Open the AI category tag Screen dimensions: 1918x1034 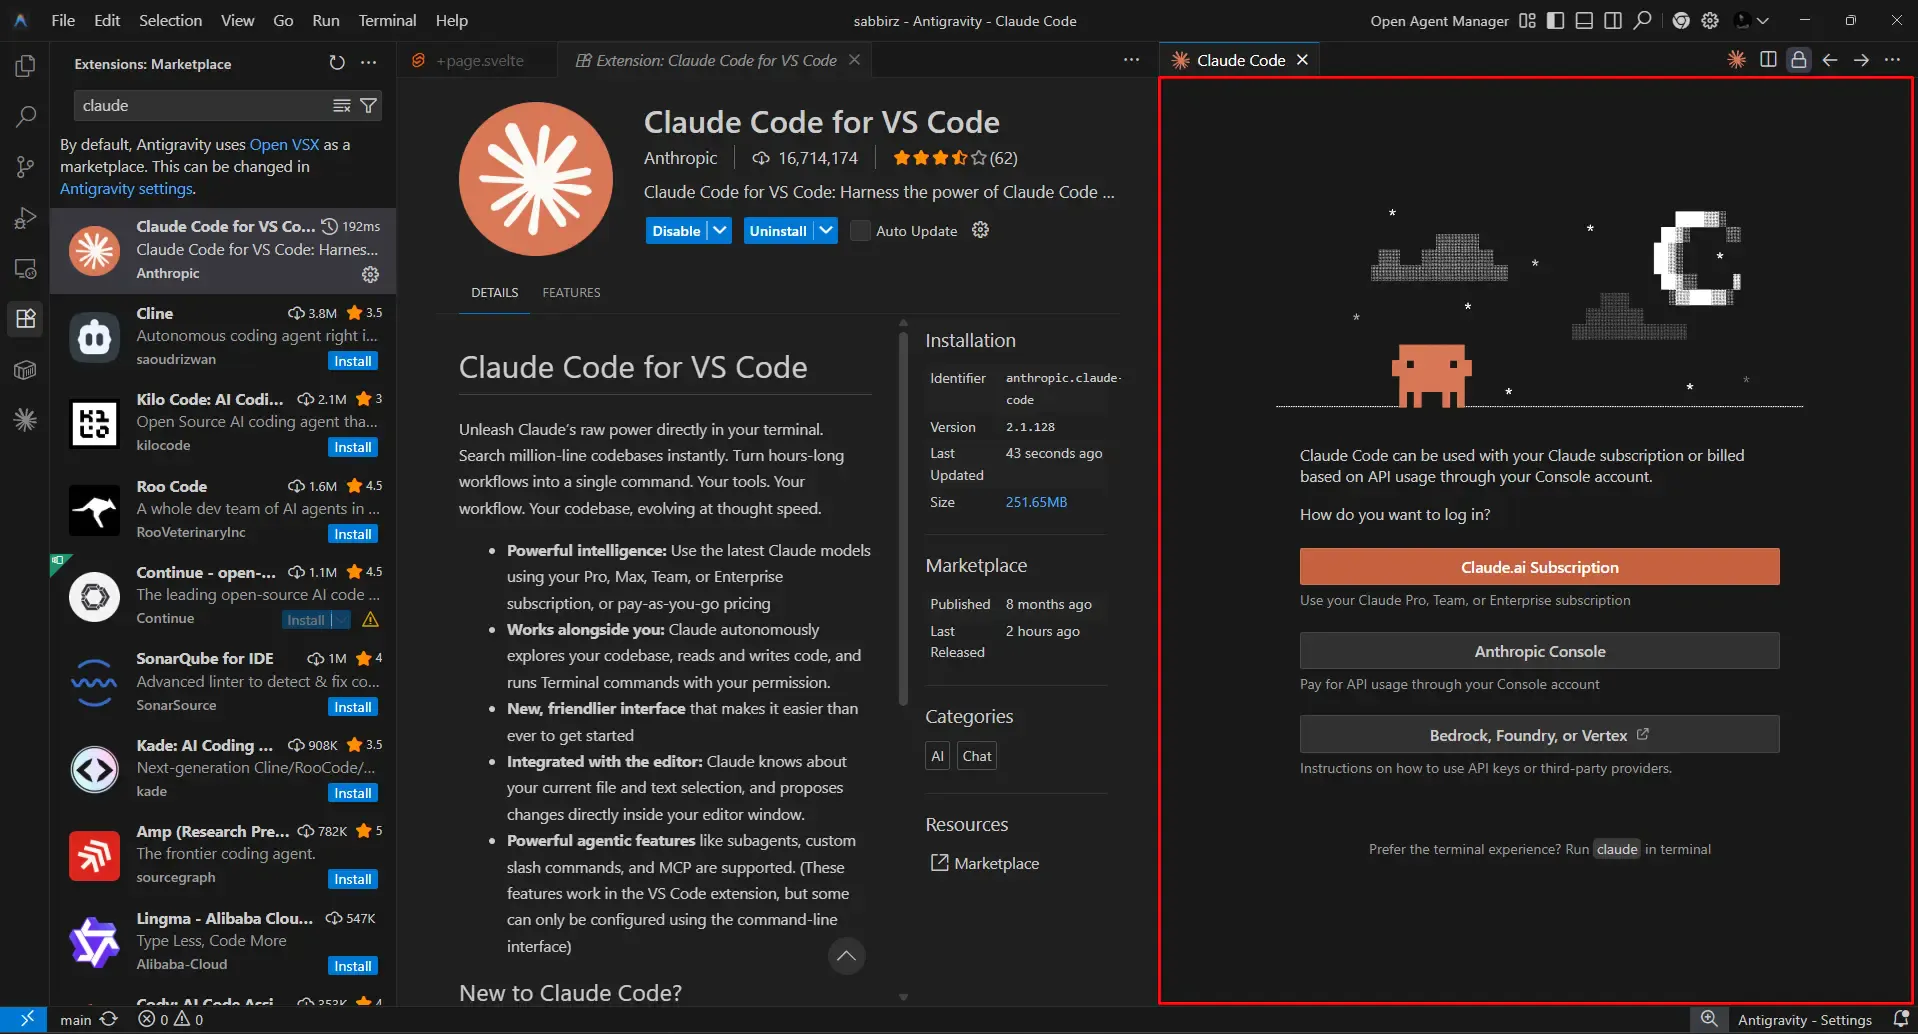coord(937,756)
